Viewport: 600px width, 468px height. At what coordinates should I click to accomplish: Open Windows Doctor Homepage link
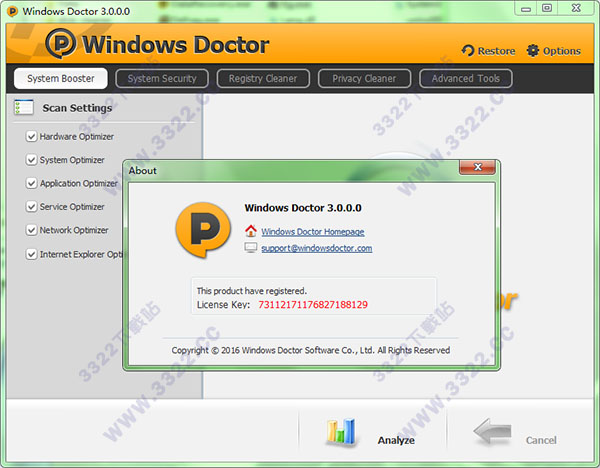[313, 232]
